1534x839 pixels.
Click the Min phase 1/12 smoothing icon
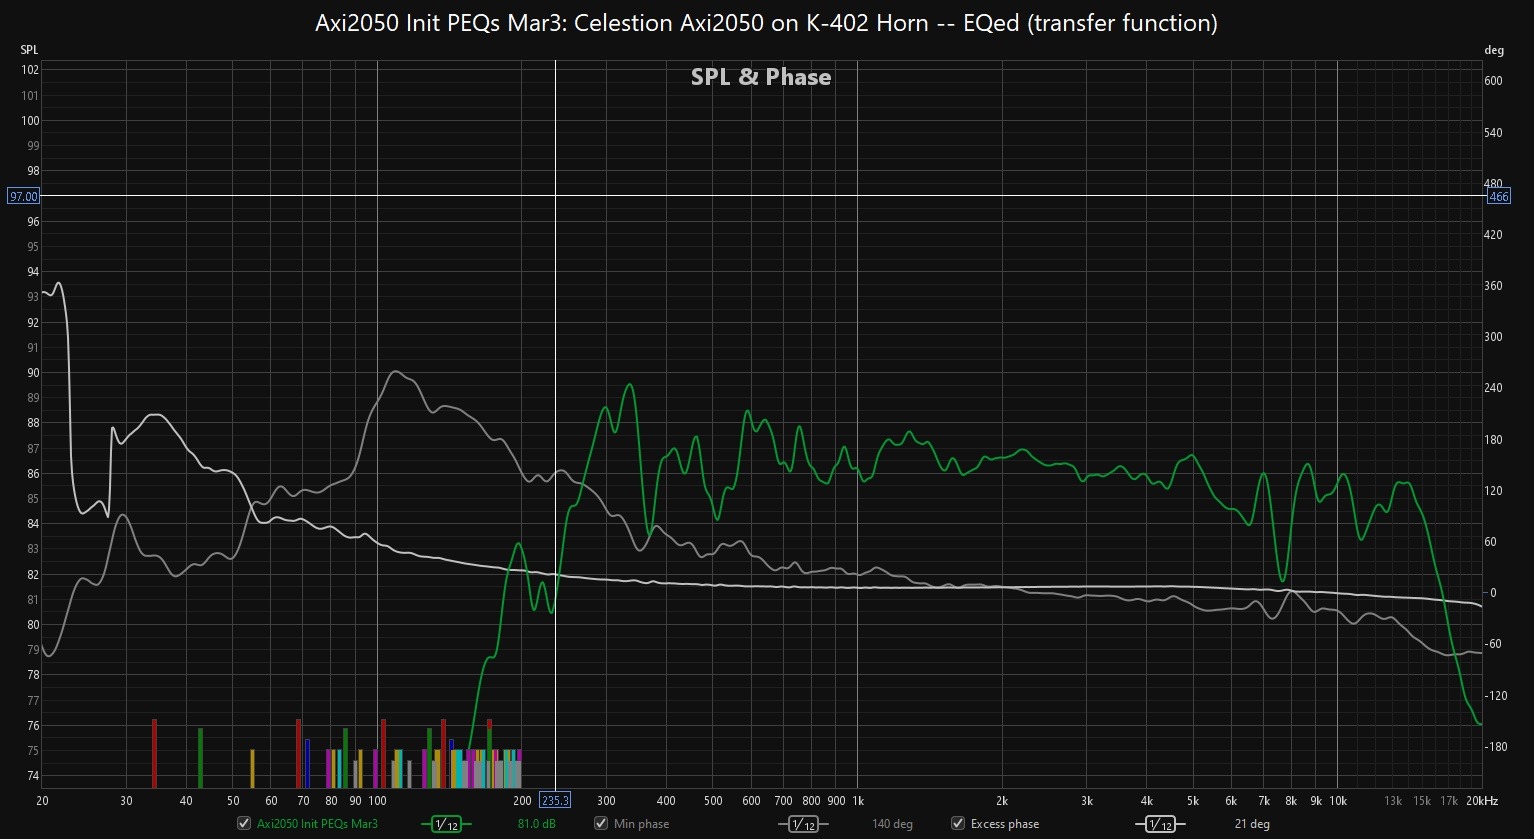pyautogui.click(x=803, y=825)
